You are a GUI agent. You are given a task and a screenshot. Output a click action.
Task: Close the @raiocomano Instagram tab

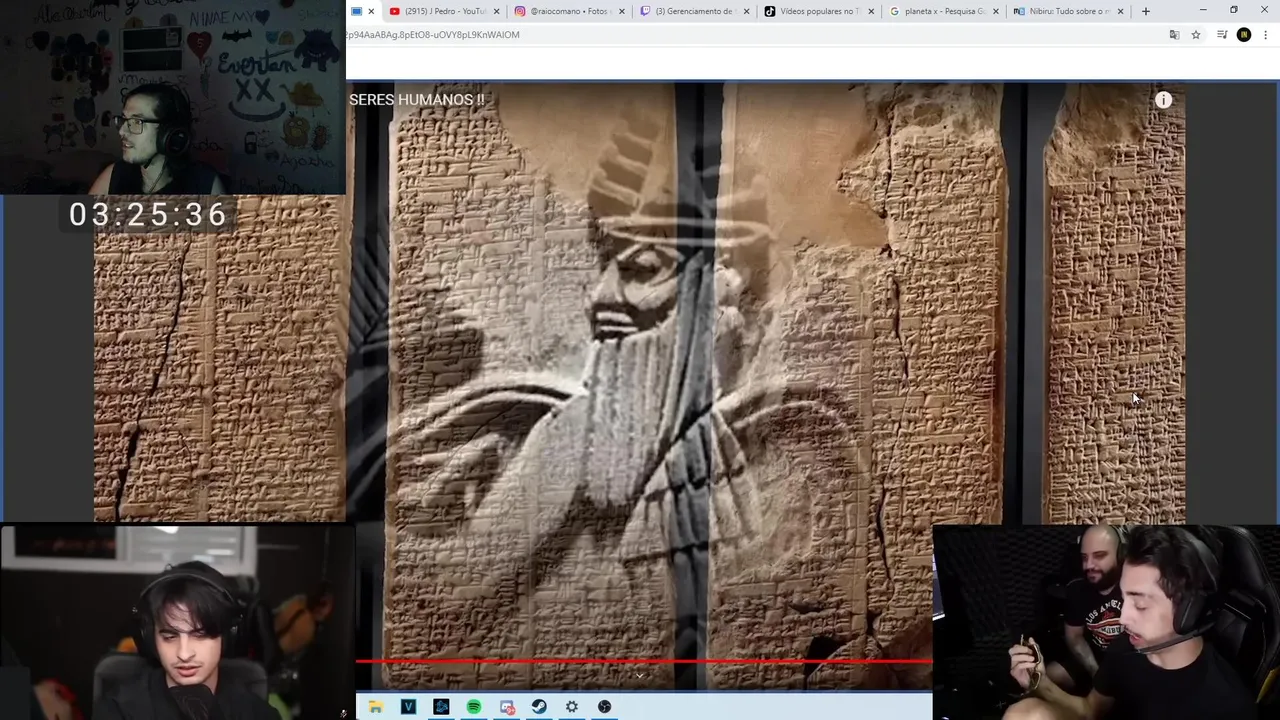coord(621,11)
